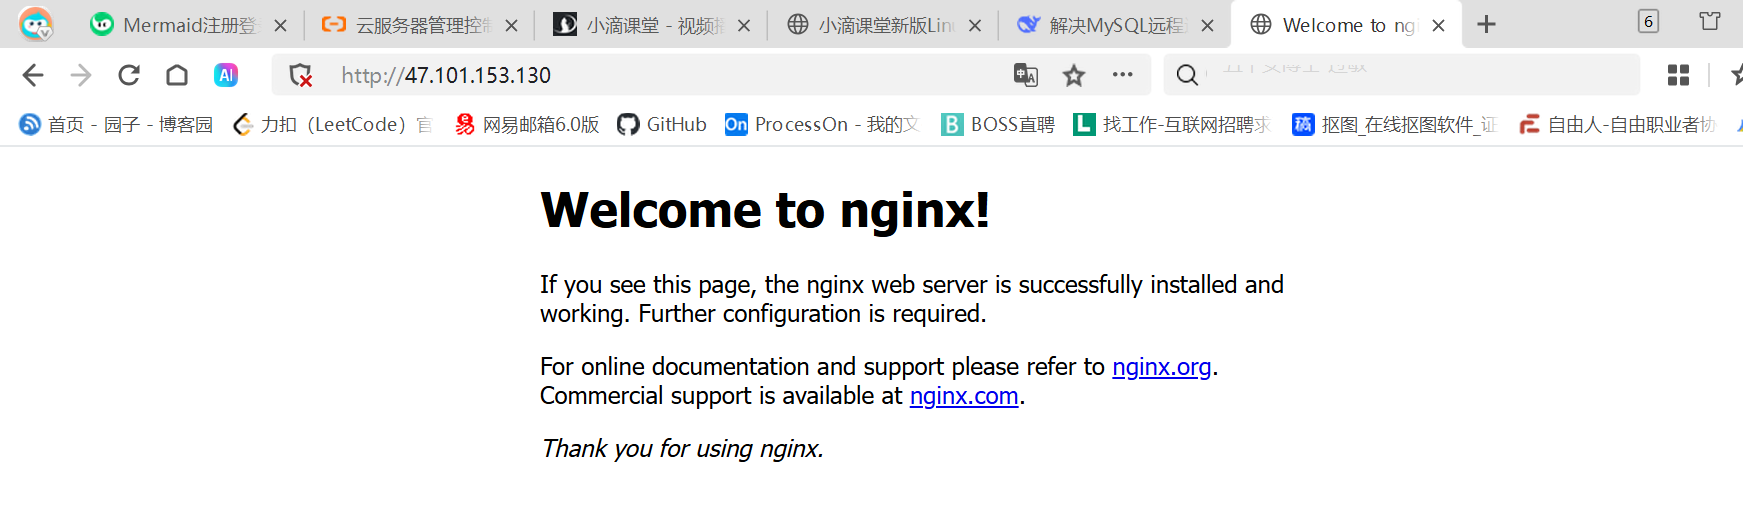
Task: Open the 力扣 (LeetCode) bookmark
Action: 333,124
